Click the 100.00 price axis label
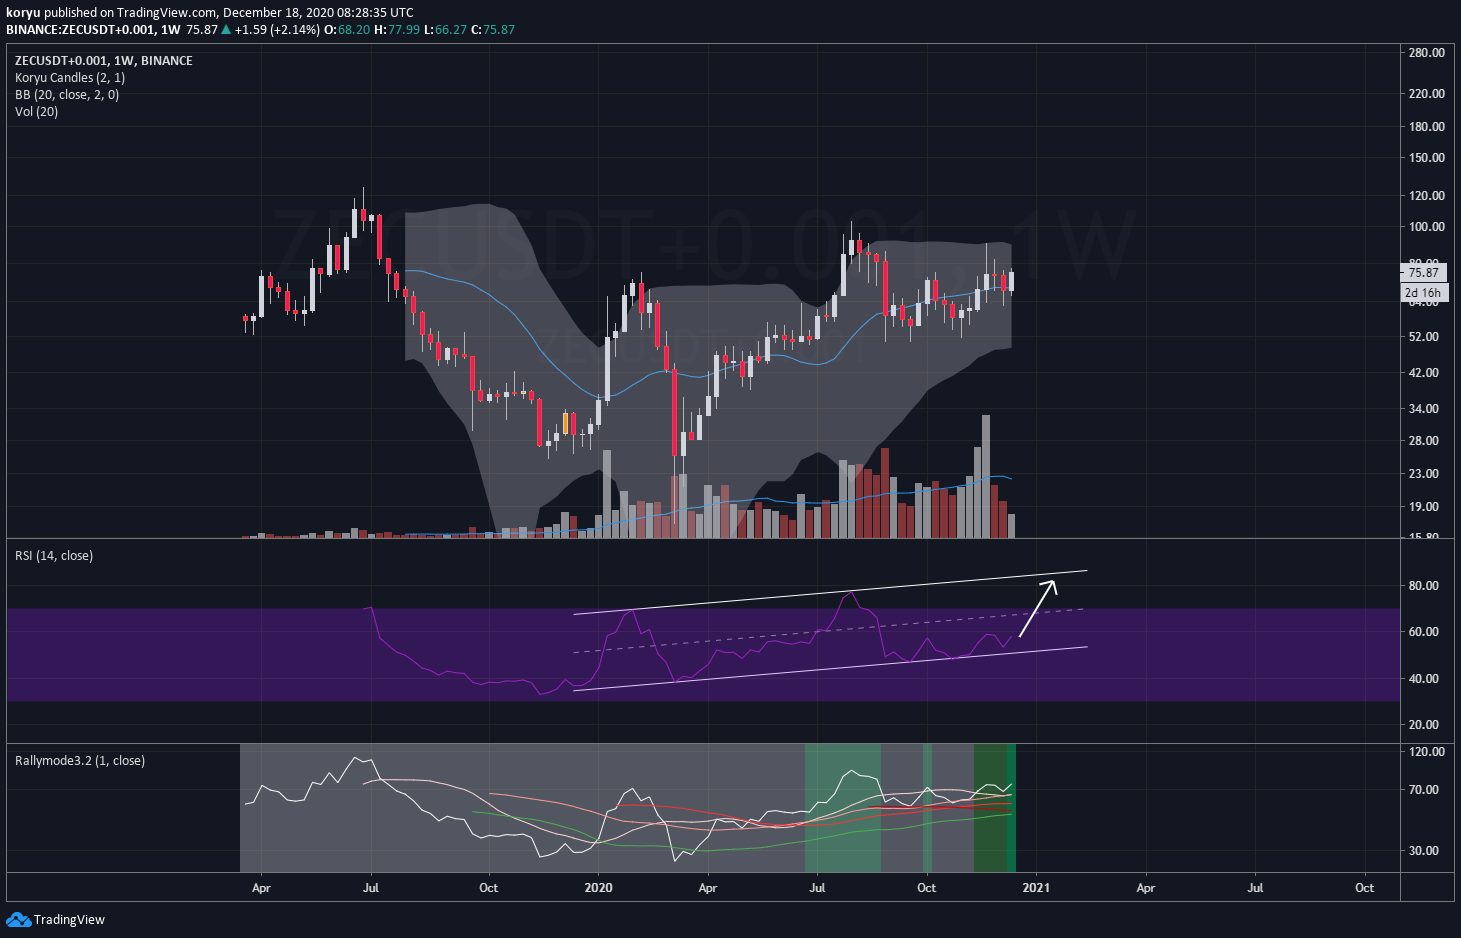Screen dimensions: 1461x938 tap(1427, 226)
